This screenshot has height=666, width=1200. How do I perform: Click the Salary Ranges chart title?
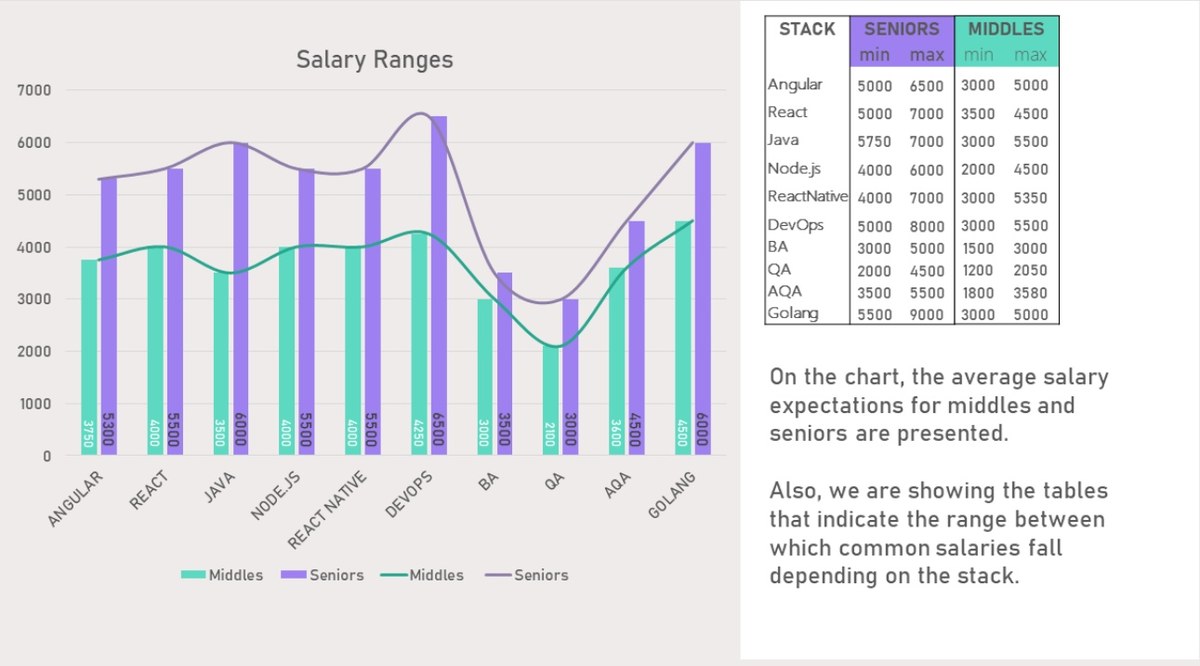pos(374,60)
